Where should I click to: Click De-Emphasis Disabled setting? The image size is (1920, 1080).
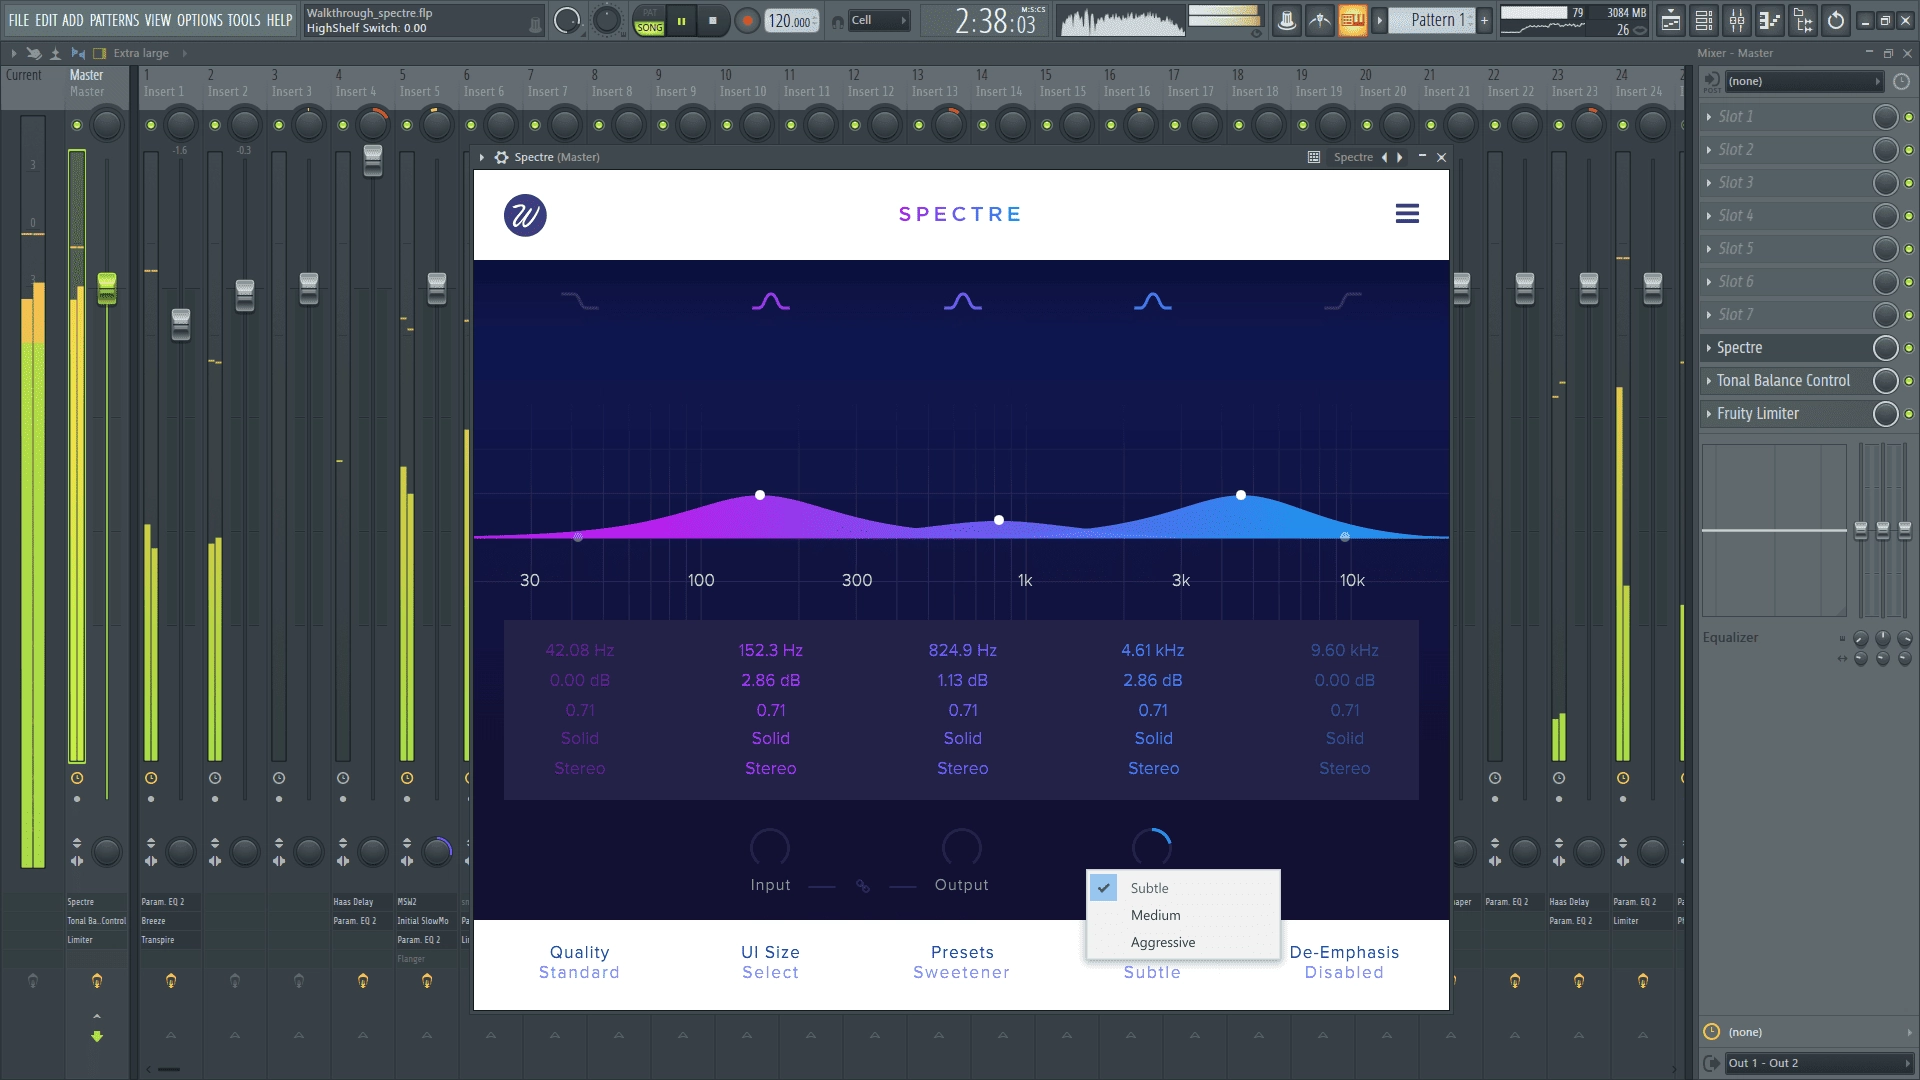point(1344,962)
